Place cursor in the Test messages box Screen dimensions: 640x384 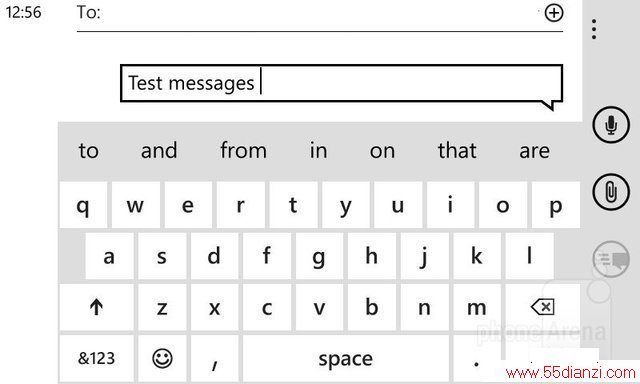pos(342,83)
